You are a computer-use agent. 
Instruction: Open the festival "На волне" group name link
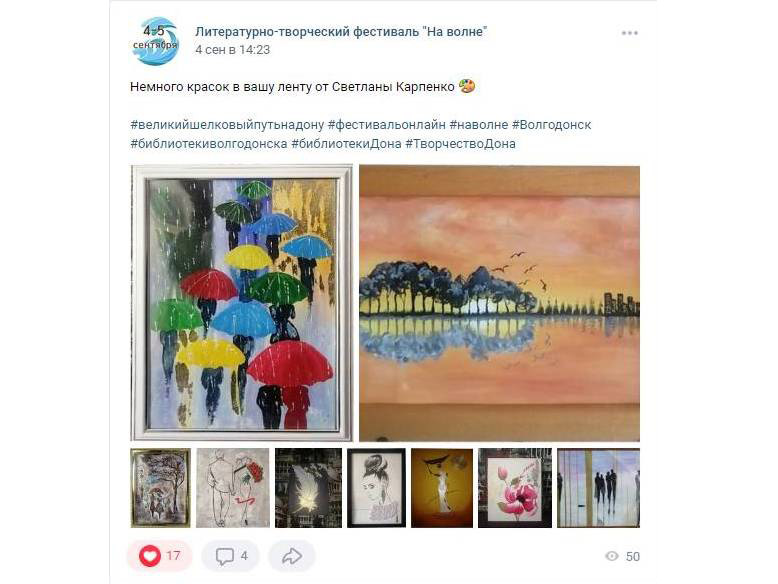(341, 31)
